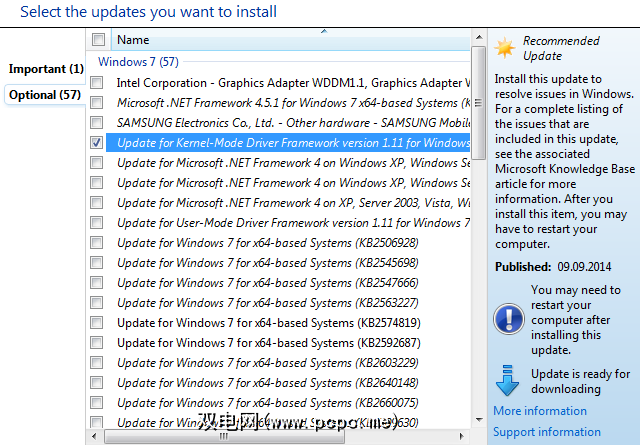Uncheck the Kernel-Mode Driver Framework update

point(97,142)
